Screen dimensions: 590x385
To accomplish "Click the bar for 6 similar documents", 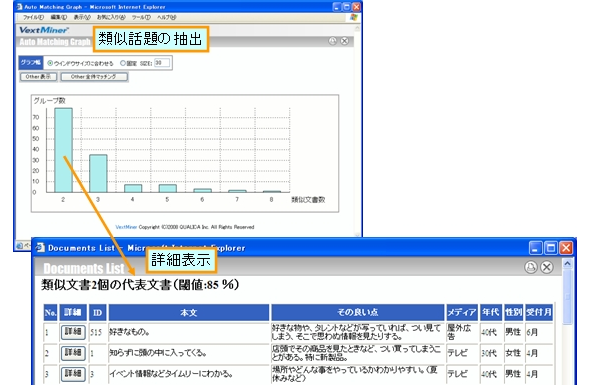I will coord(202,190).
